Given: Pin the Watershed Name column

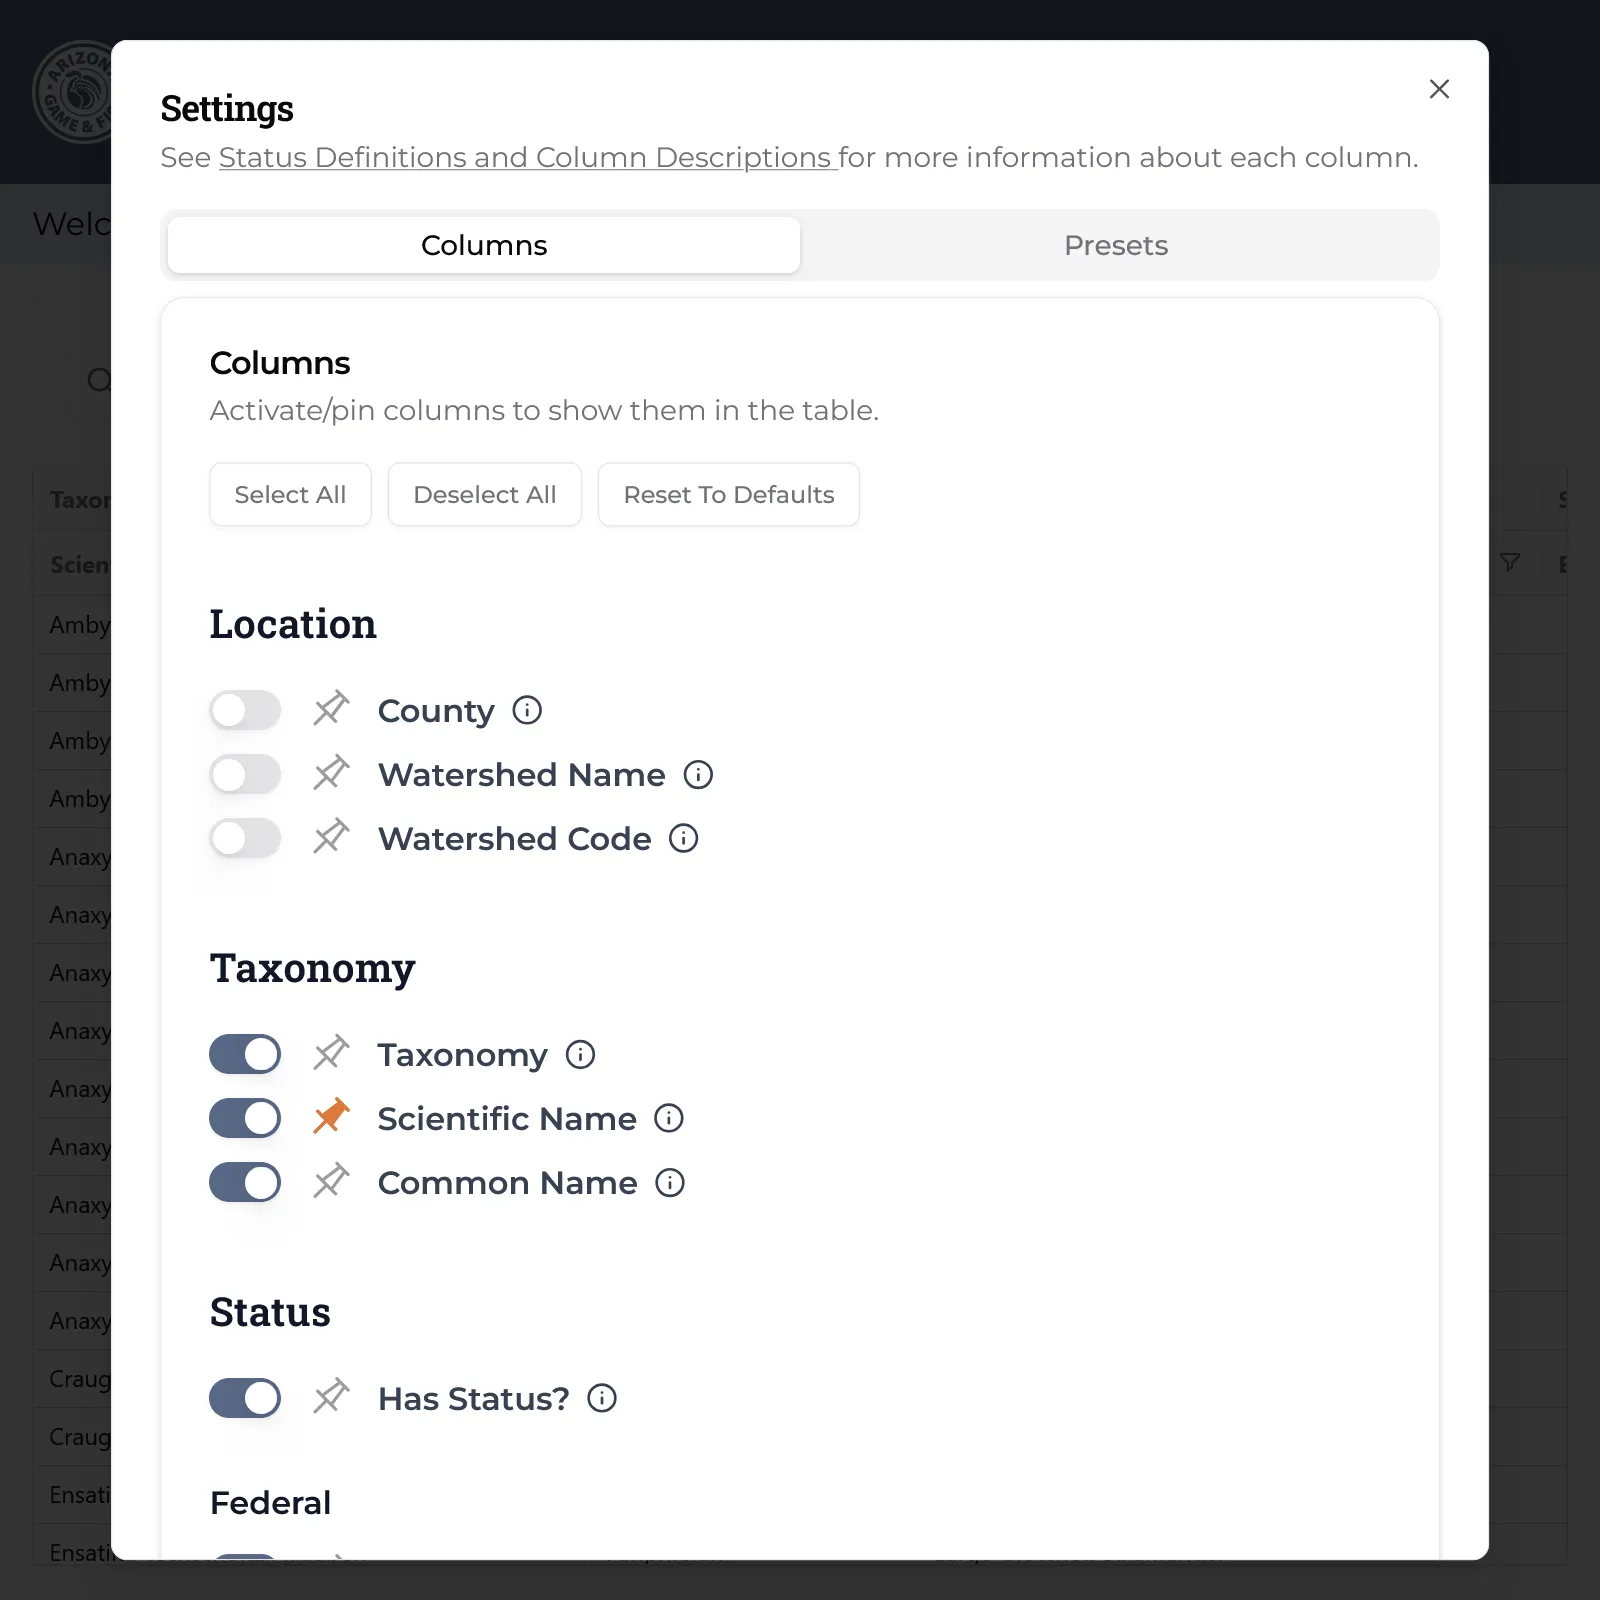Looking at the screenshot, I should click(x=331, y=773).
